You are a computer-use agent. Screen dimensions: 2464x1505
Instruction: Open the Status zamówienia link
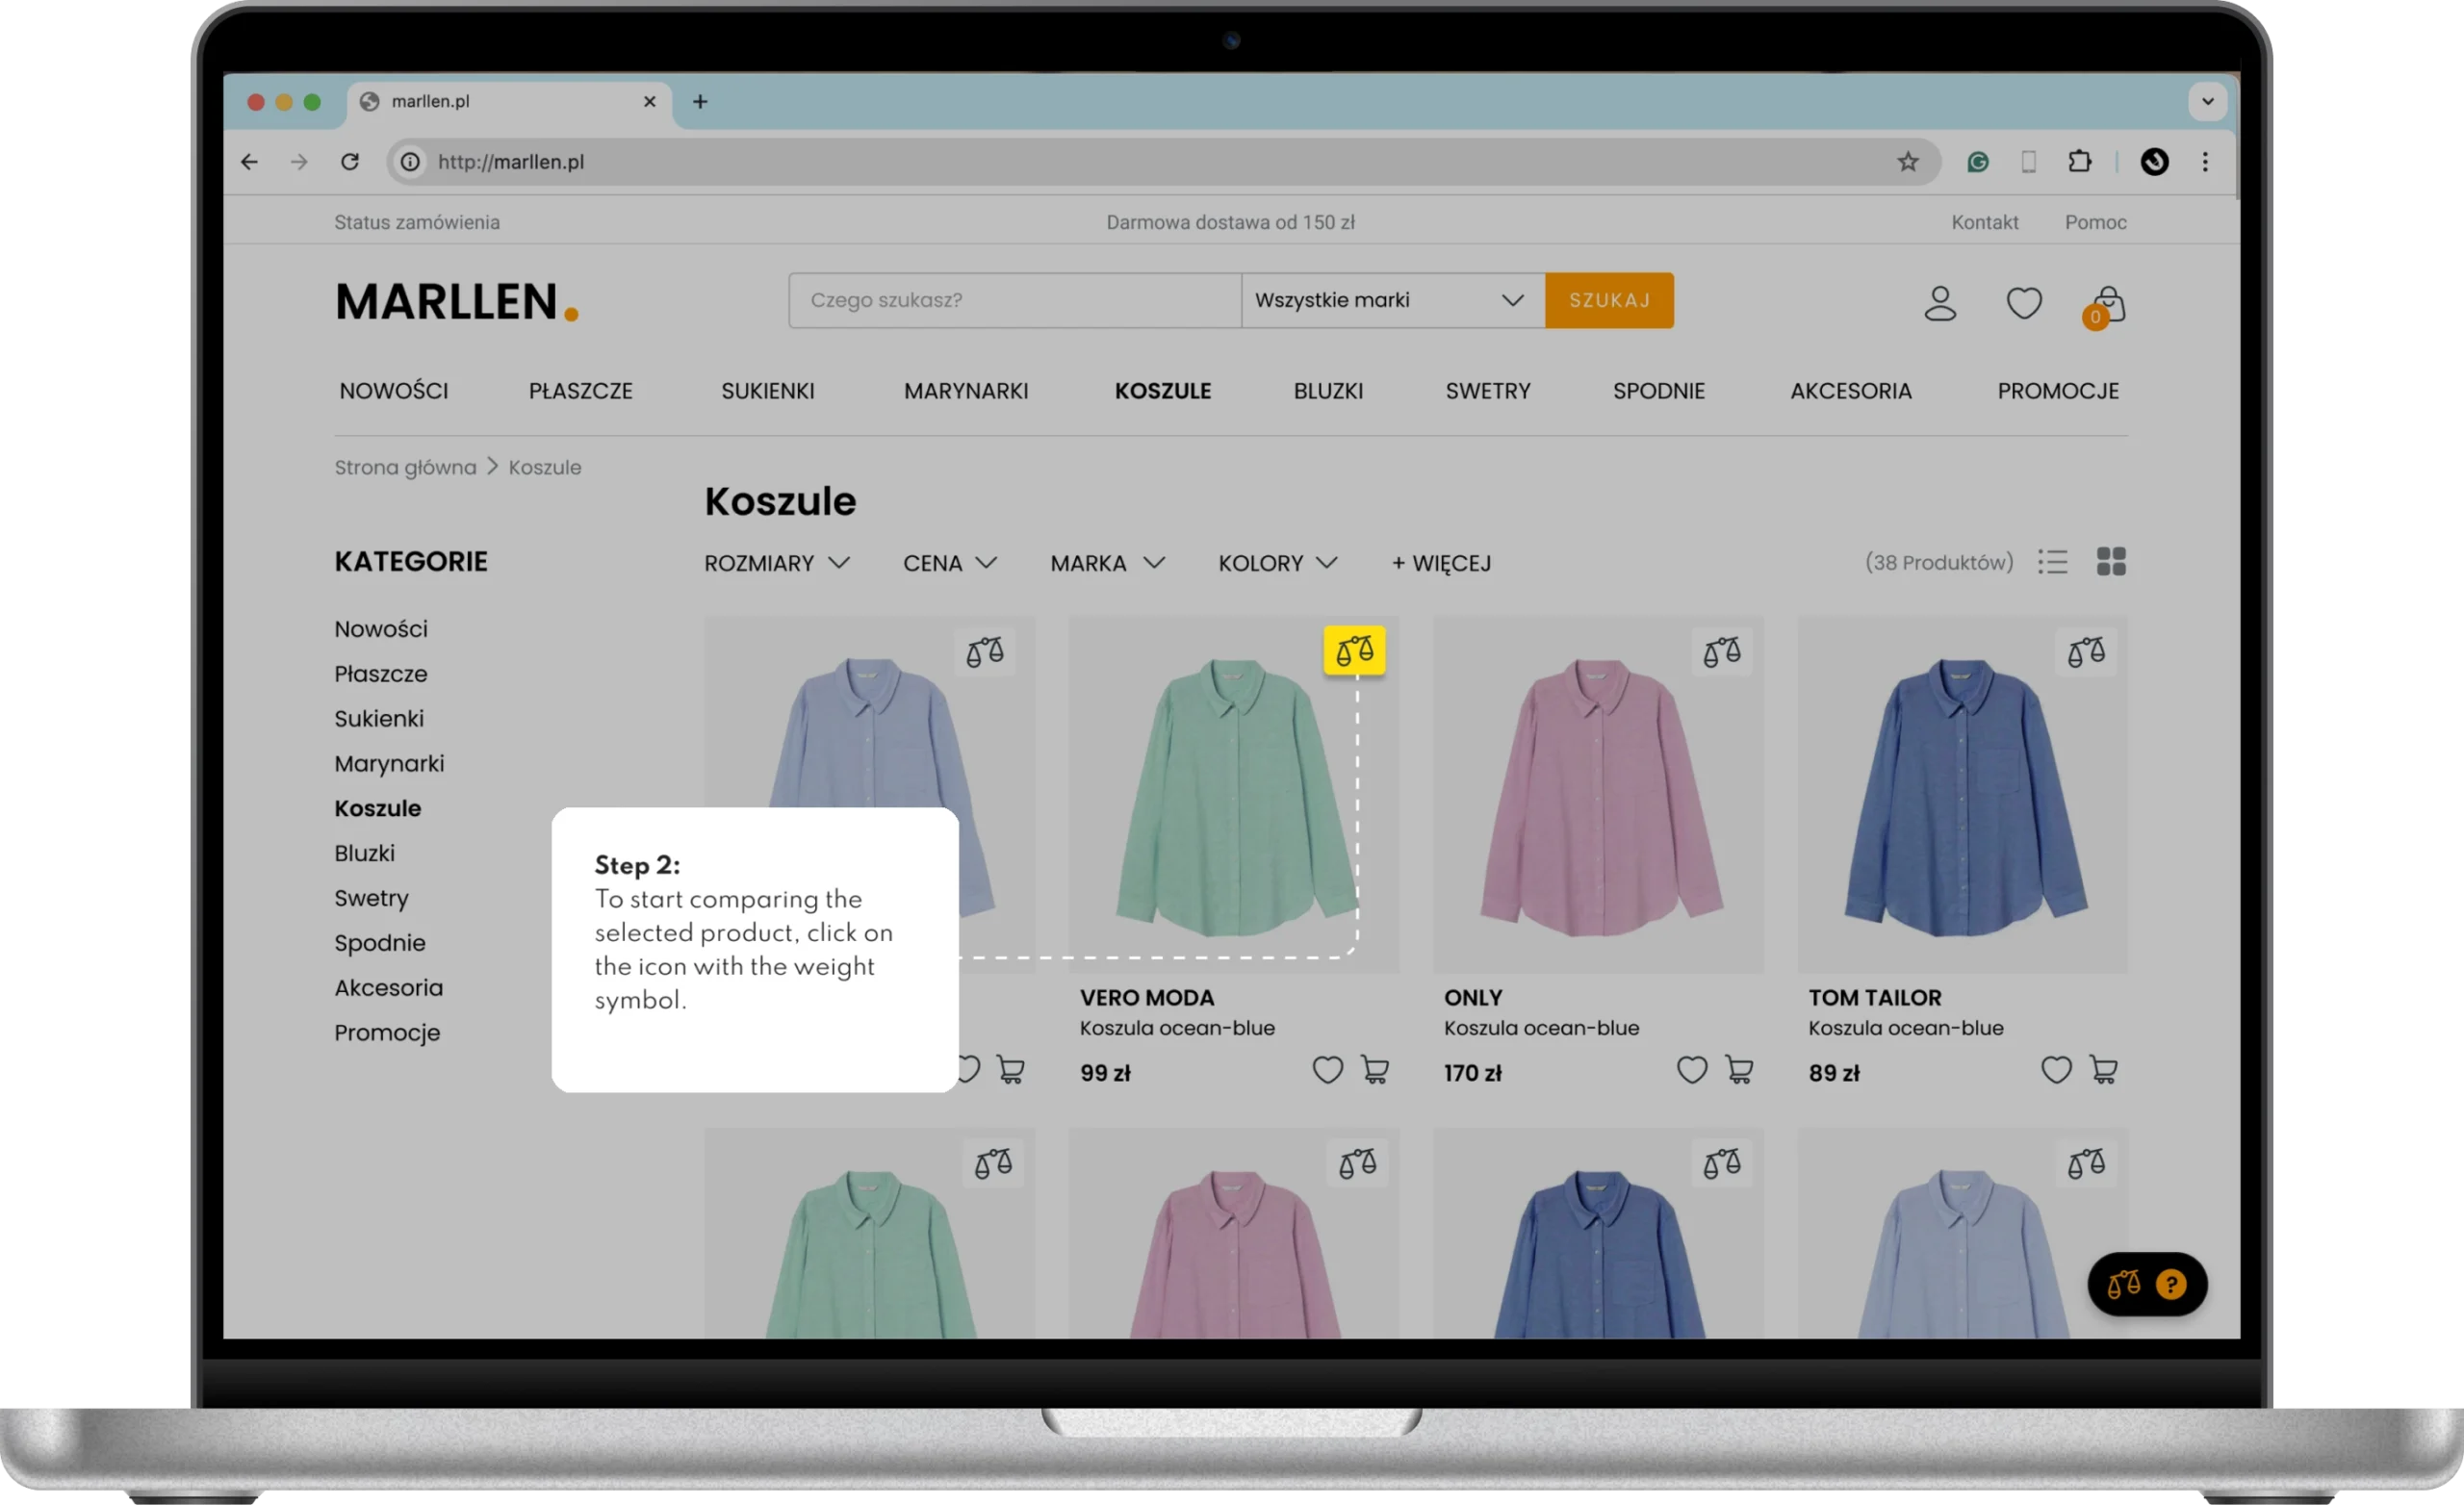tap(417, 222)
